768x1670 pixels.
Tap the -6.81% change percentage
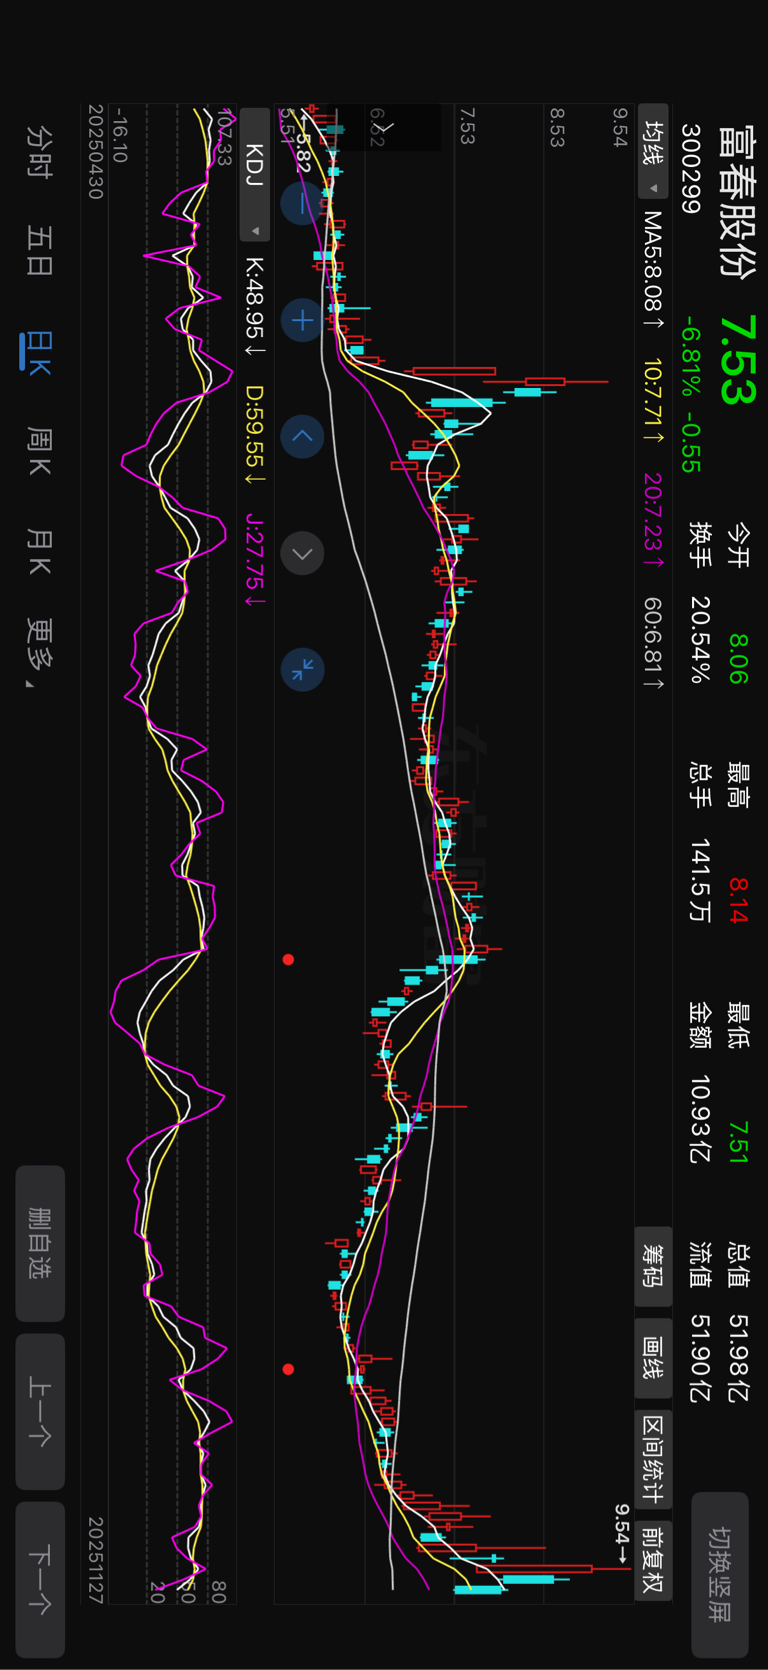pyautogui.click(x=691, y=357)
